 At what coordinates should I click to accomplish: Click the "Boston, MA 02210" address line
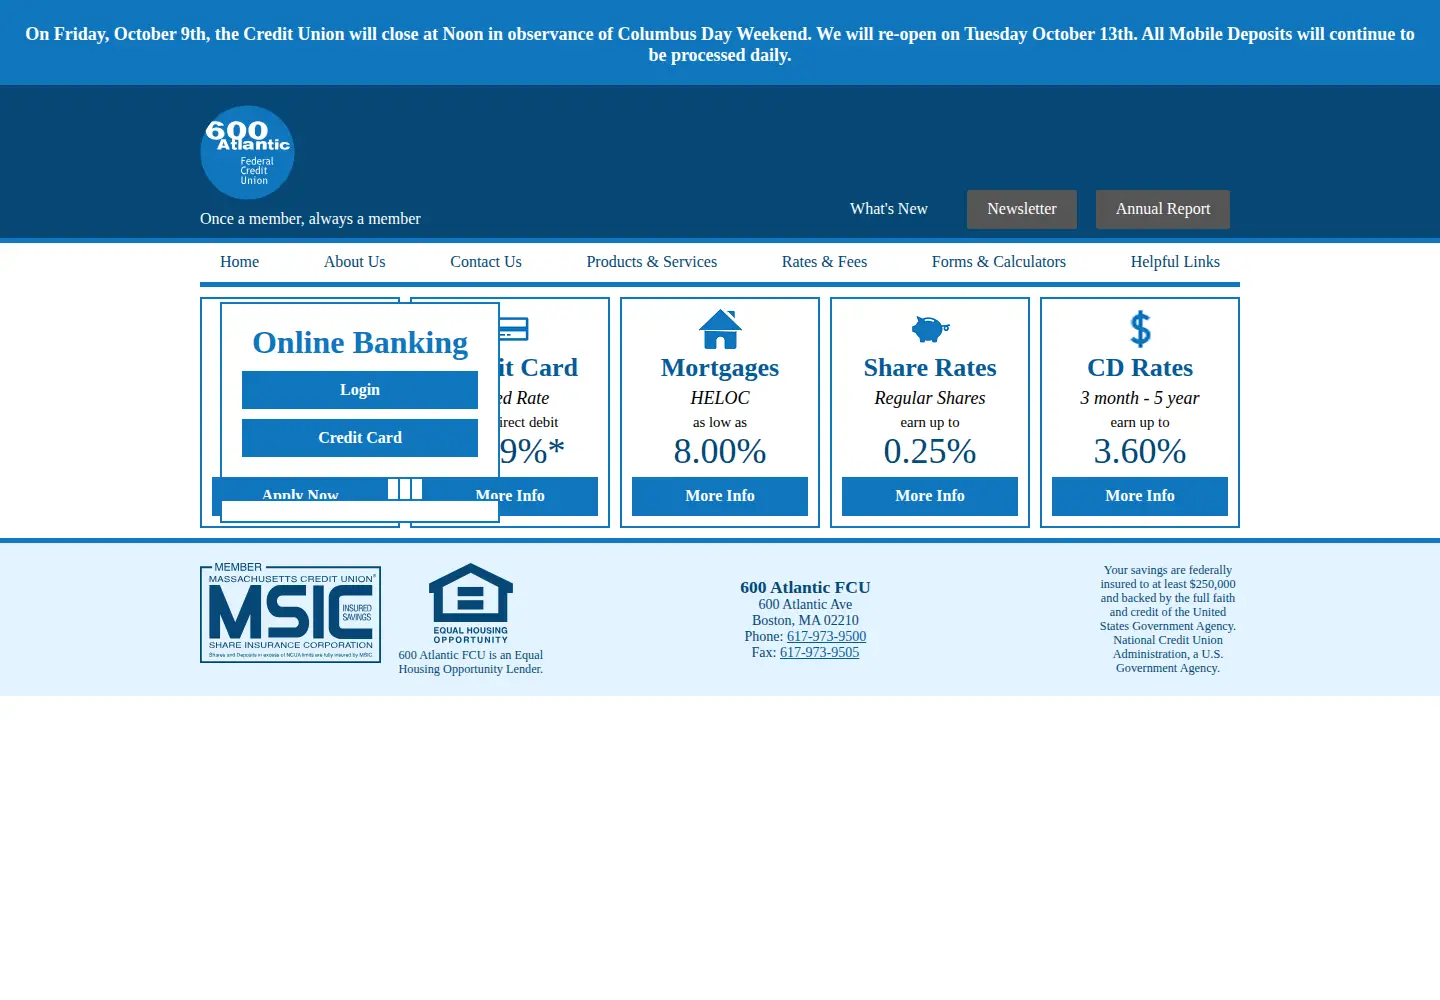(x=805, y=620)
